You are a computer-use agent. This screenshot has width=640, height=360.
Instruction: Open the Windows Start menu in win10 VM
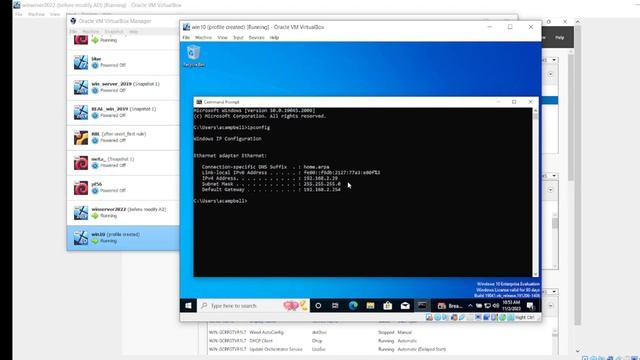tap(188, 306)
